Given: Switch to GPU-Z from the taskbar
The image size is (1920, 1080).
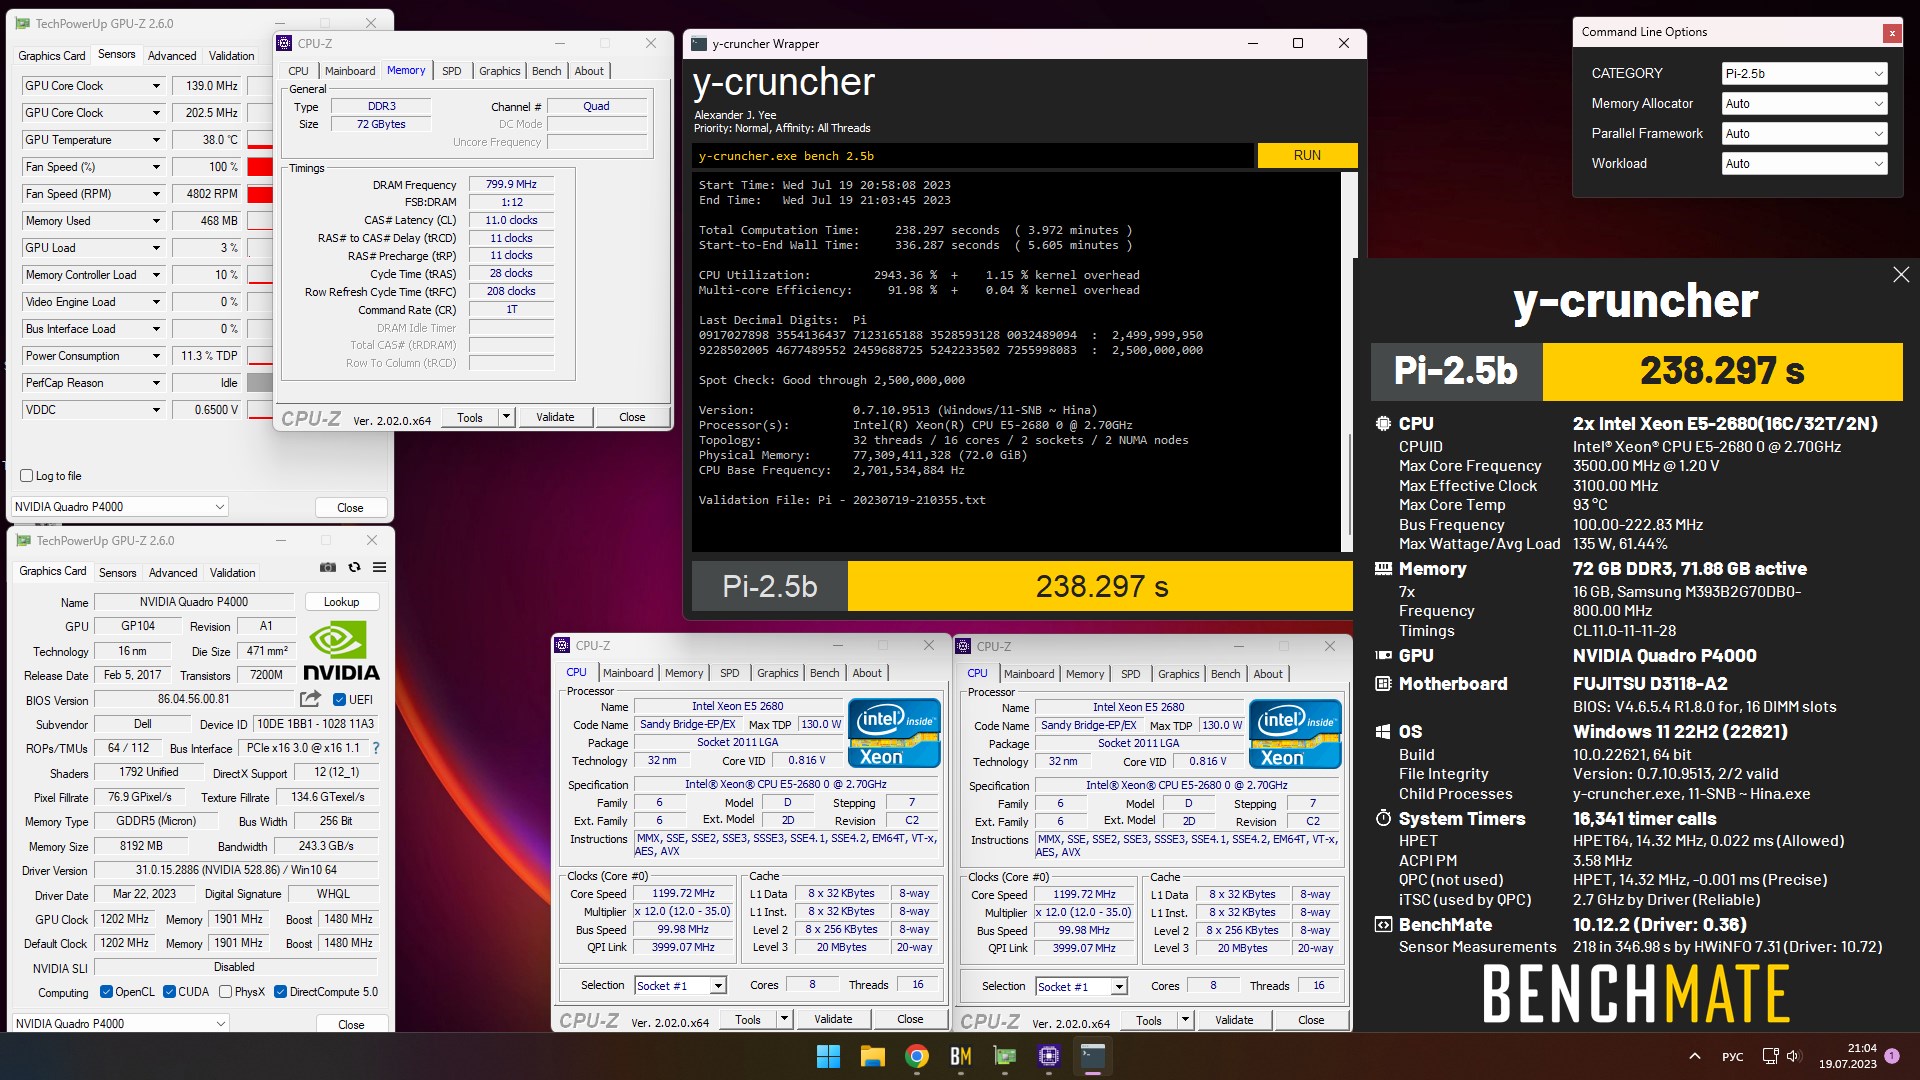Looking at the screenshot, I should pos(1004,1056).
